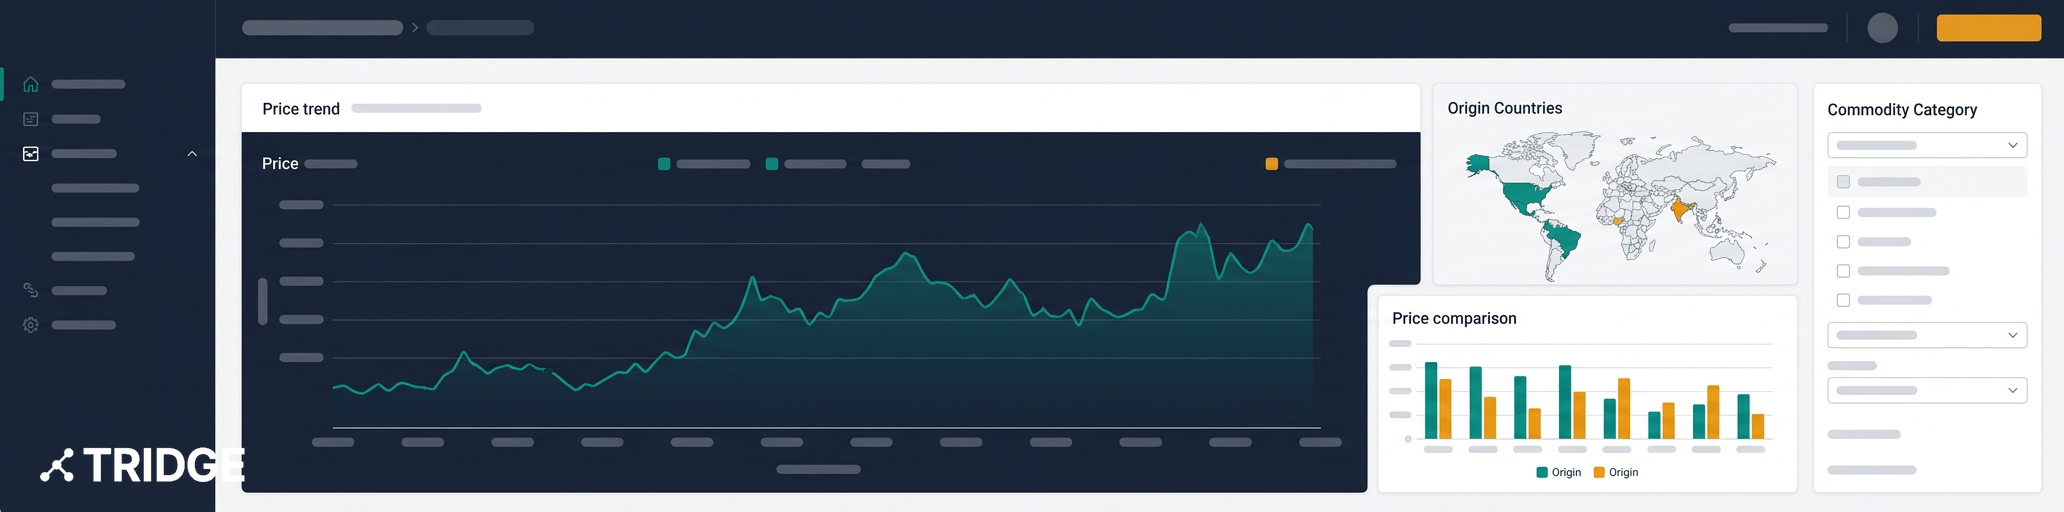Viewport: 2064px width, 512px height.
Task: Click the Origin Countries heading
Action: [x=1505, y=108]
